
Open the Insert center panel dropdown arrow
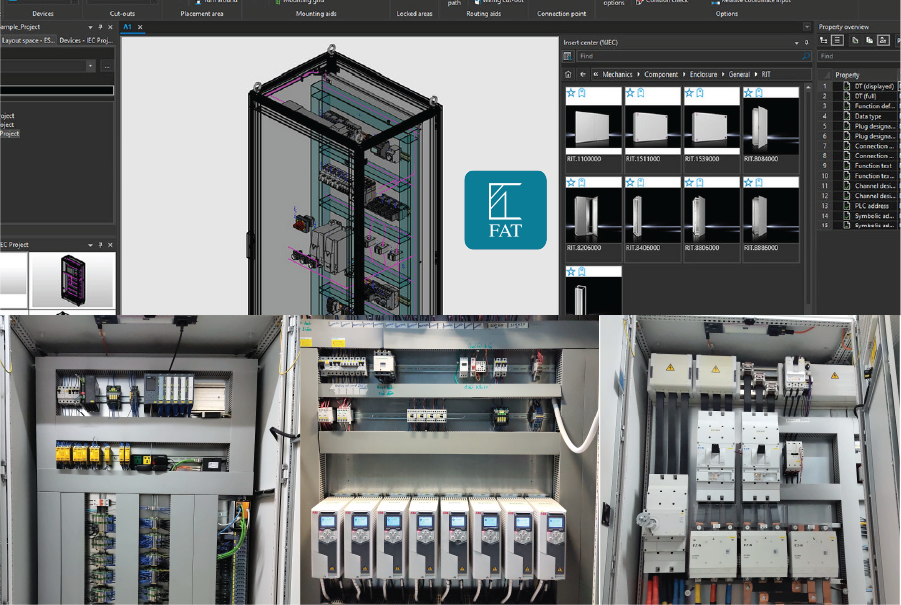[x=796, y=43]
